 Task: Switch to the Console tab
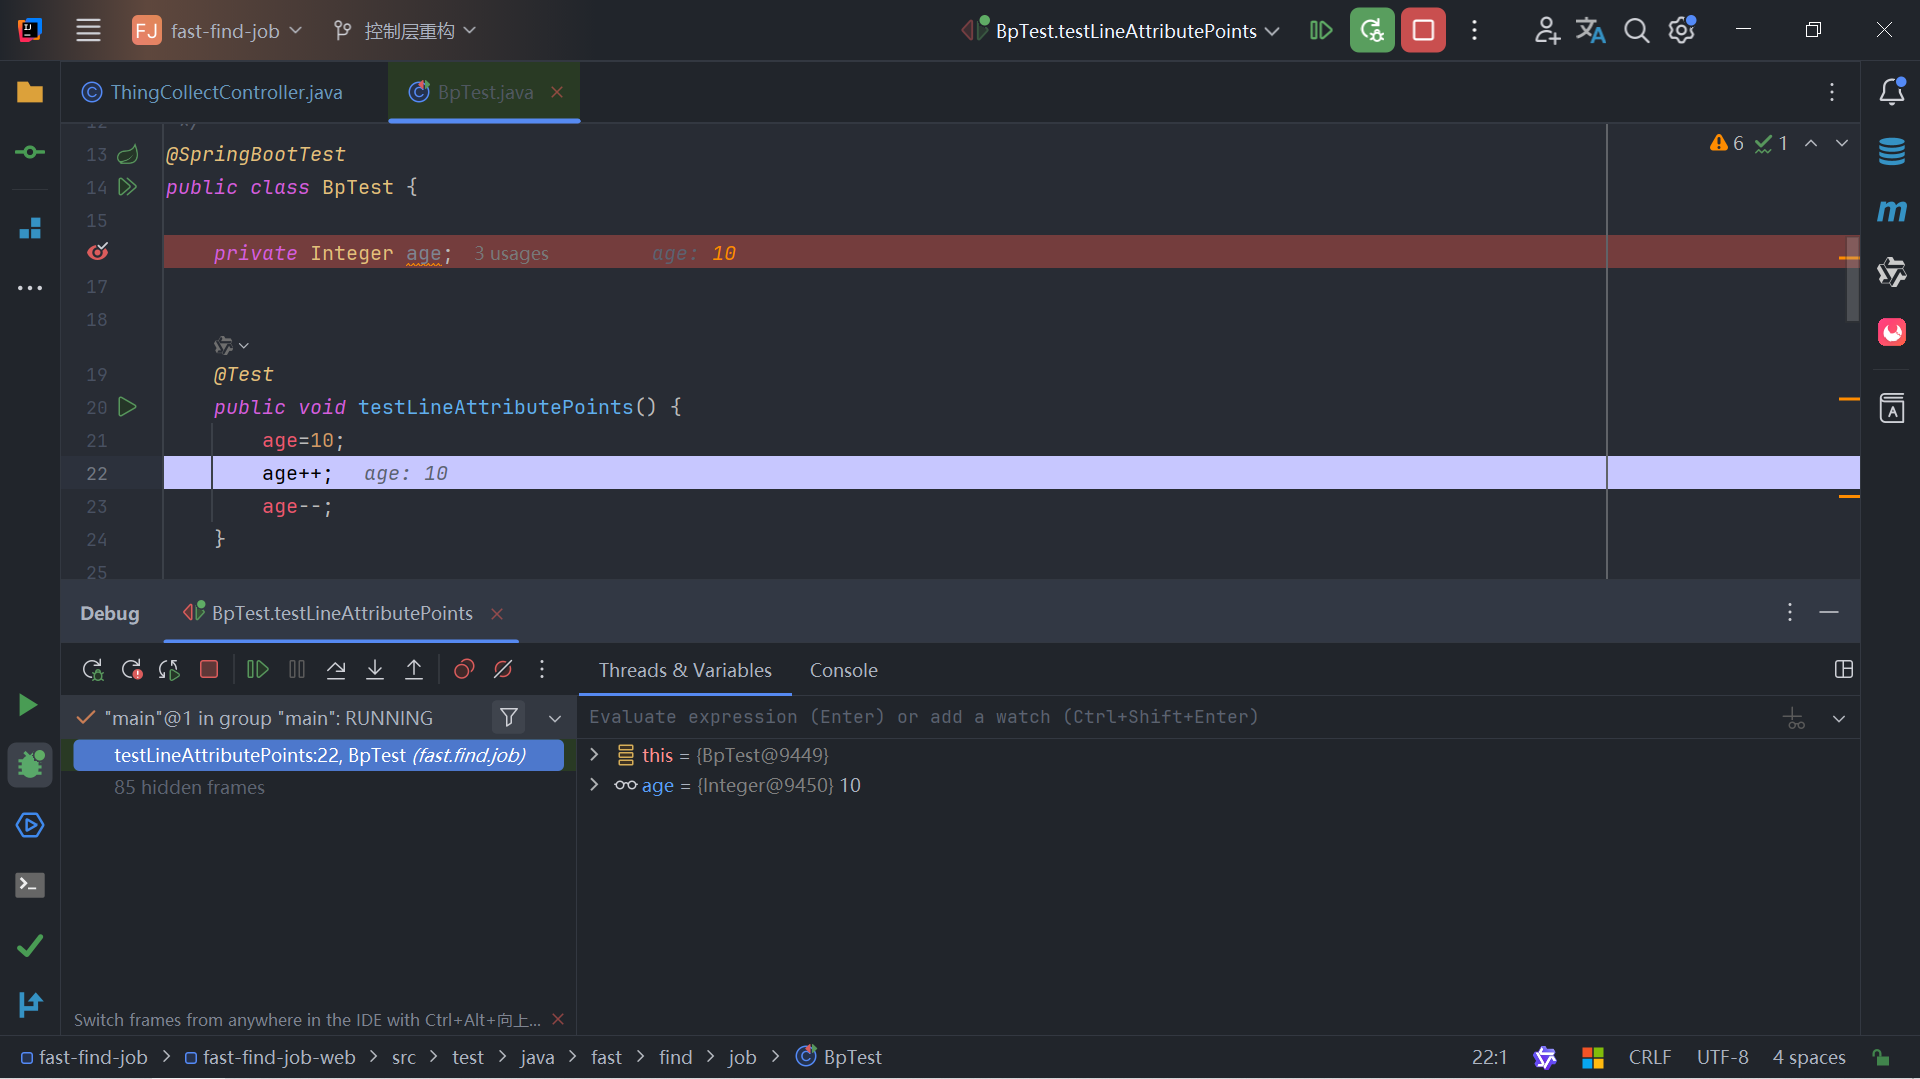(x=843, y=670)
